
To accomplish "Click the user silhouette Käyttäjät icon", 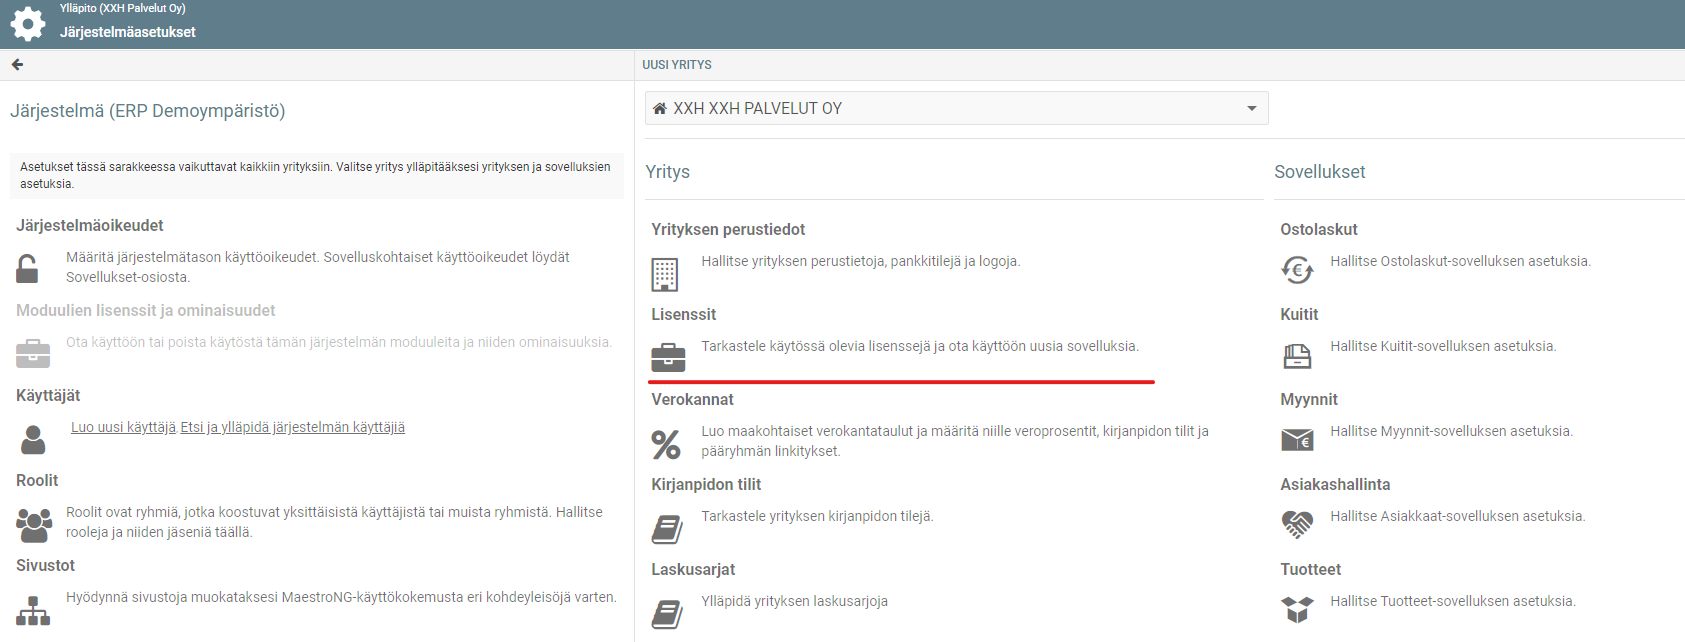I will [x=33, y=439].
